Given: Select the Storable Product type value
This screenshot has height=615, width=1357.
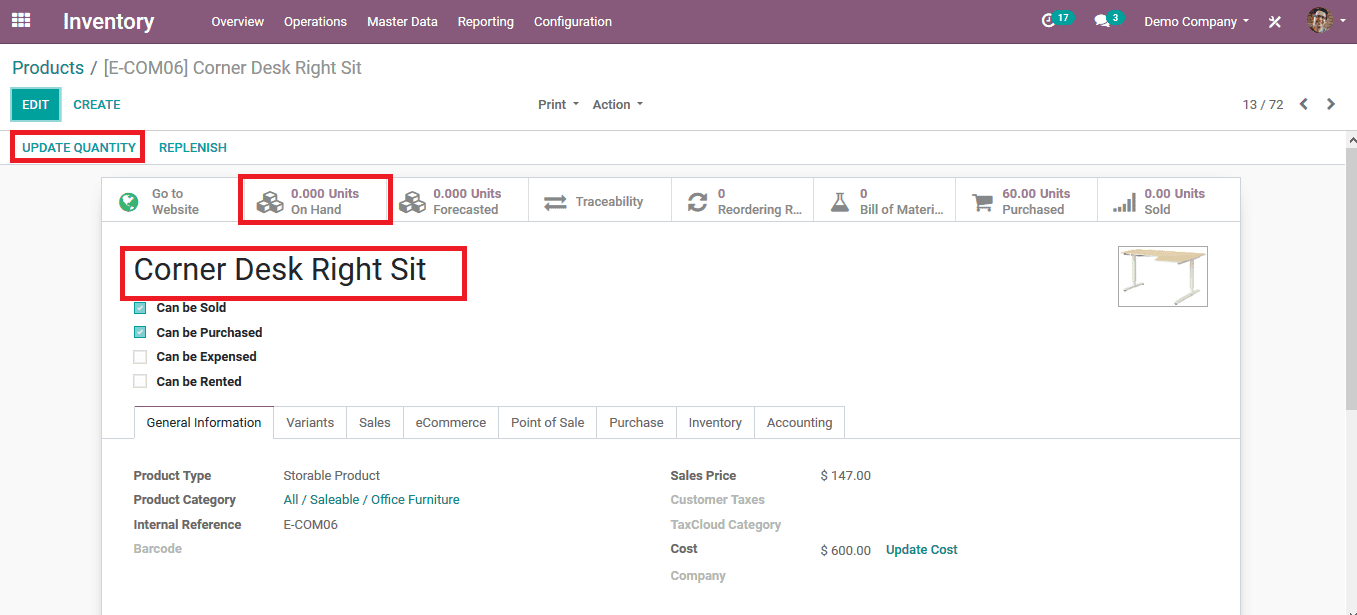Looking at the screenshot, I should tap(332, 476).
